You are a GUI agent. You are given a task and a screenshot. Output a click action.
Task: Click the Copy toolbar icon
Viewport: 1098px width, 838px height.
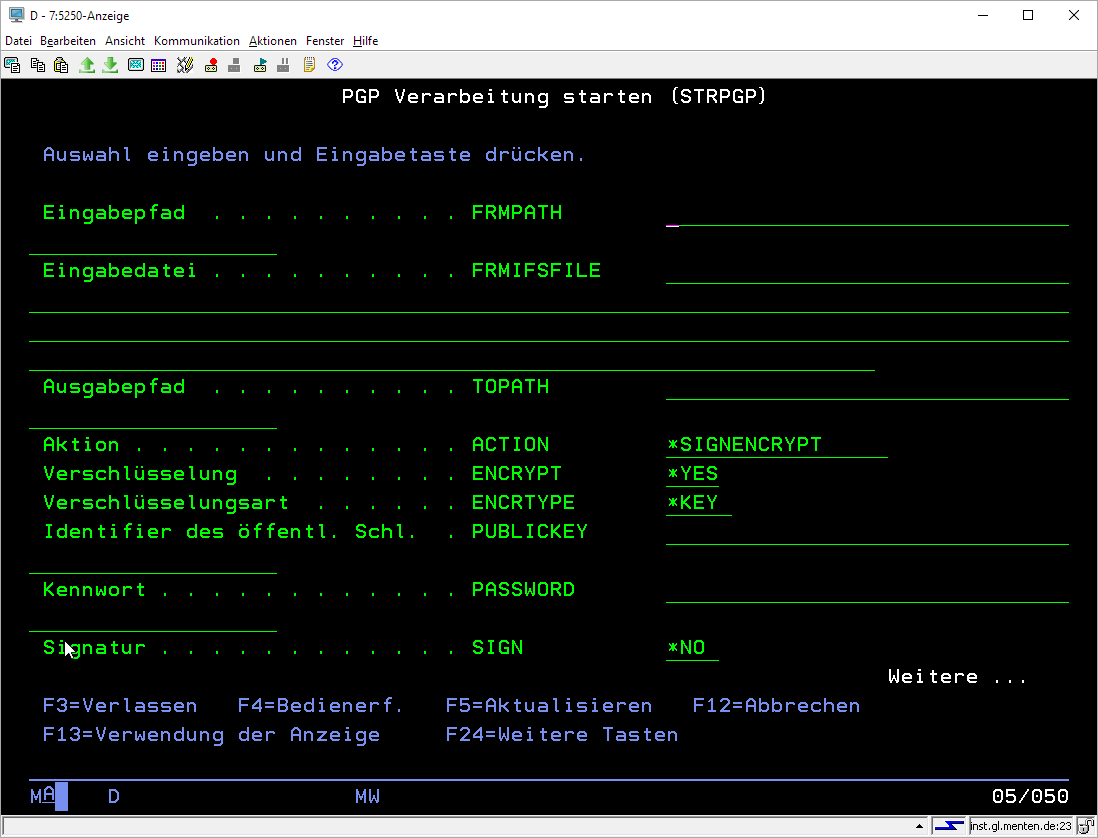(x=37, y=65)
